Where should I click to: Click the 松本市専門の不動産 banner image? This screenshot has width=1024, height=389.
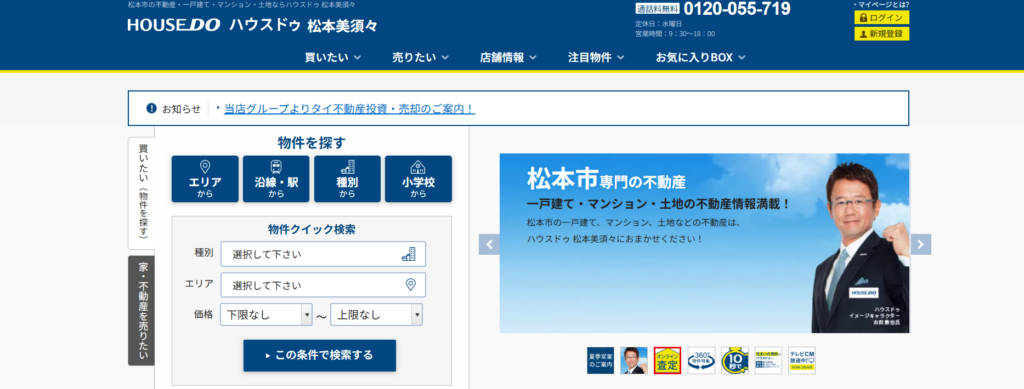(x=705, y=243)
